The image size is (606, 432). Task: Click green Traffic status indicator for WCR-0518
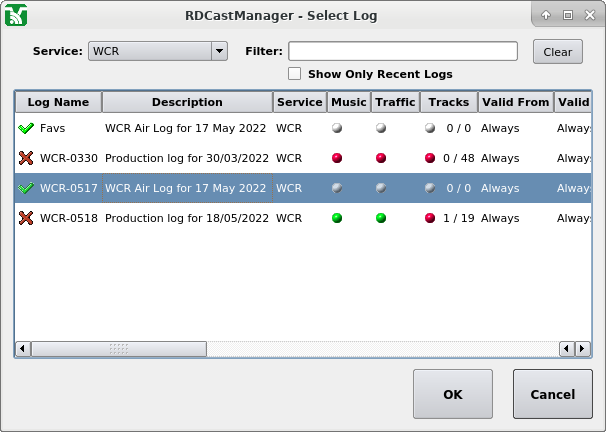pyautogui.click(x=381, y=218)
